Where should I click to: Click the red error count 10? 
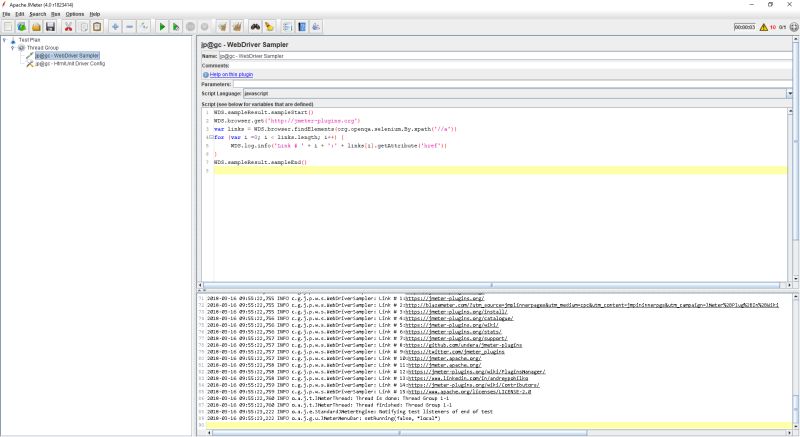click(x=772, y=27)
